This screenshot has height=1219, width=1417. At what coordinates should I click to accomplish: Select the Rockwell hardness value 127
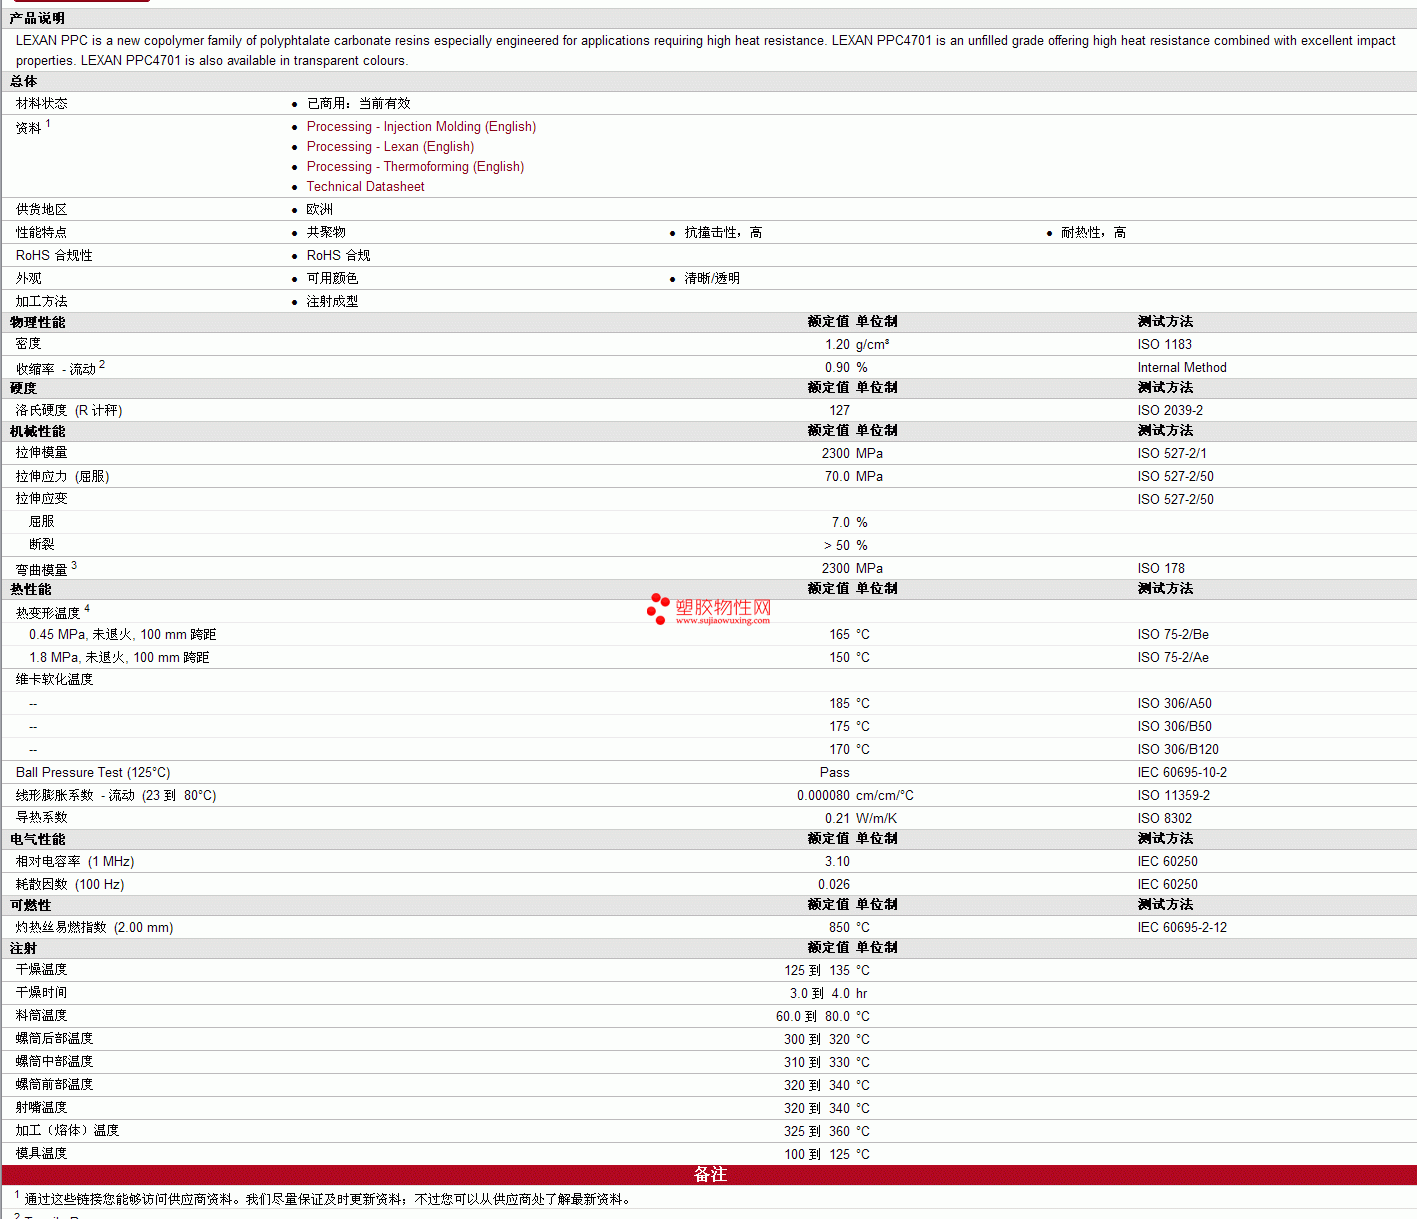click(839, 411)
